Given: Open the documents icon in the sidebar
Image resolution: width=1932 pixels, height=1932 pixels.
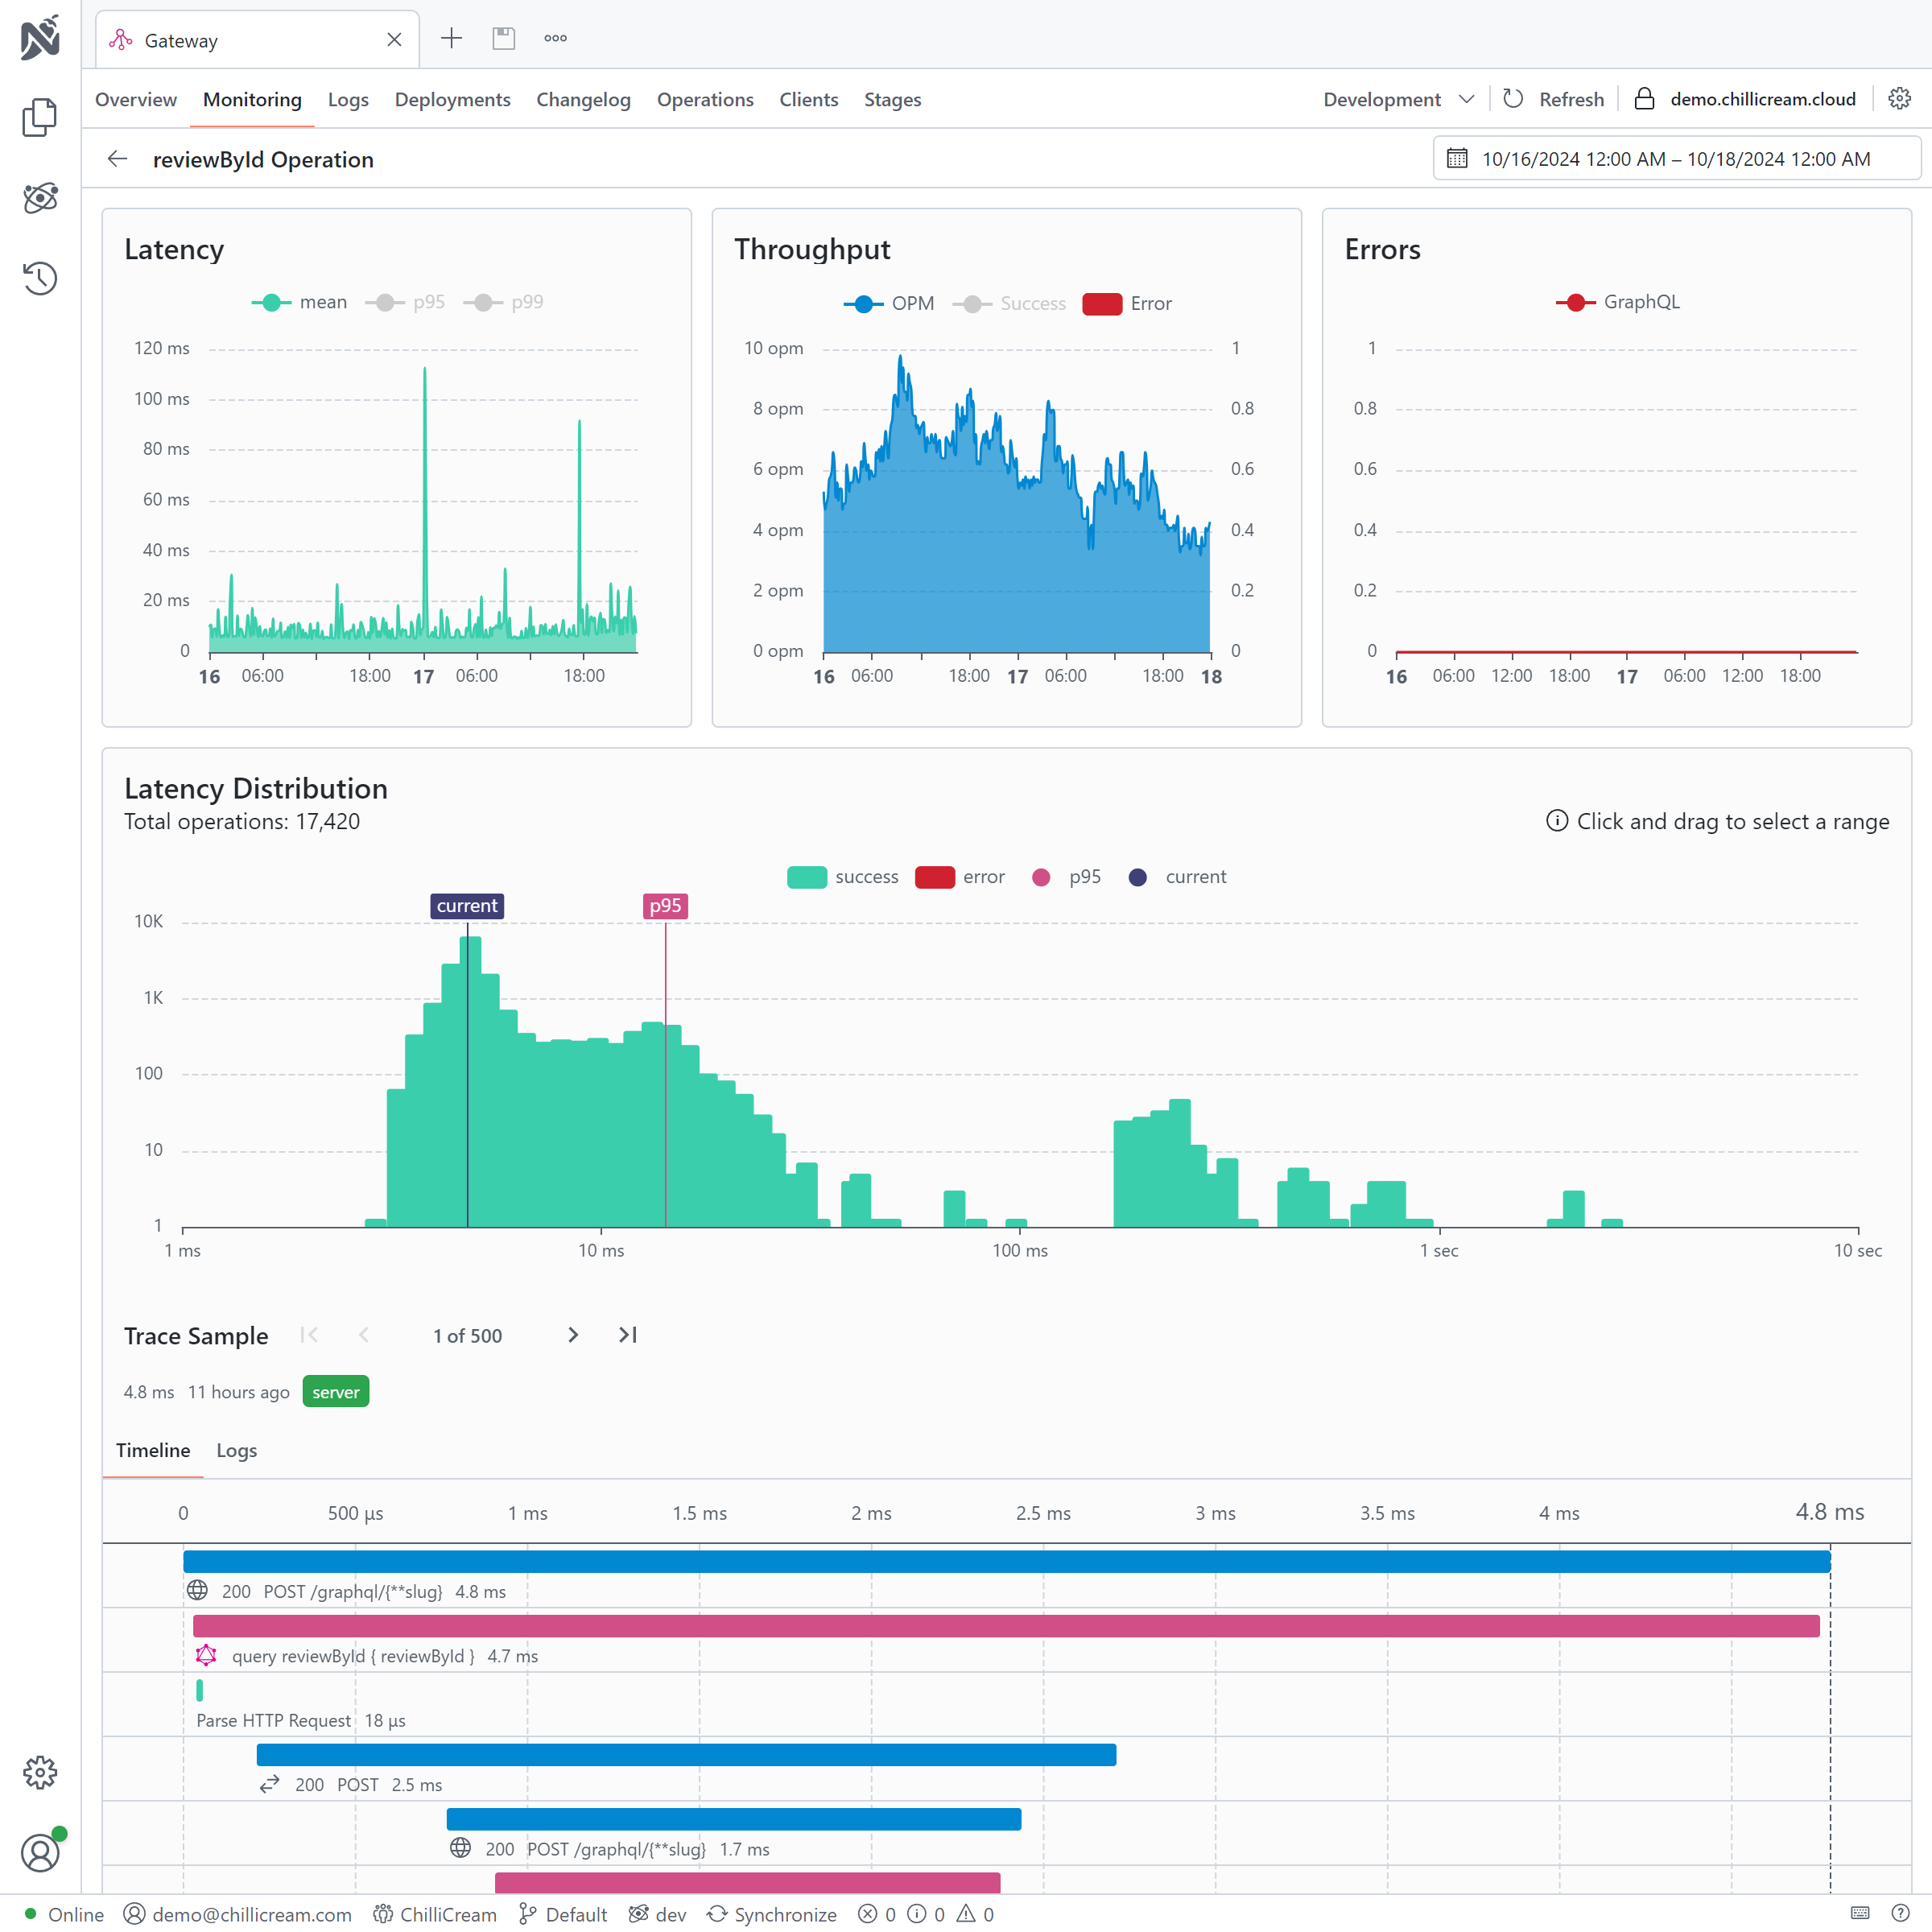Looking at the screenshot, I should pos(40,118).
